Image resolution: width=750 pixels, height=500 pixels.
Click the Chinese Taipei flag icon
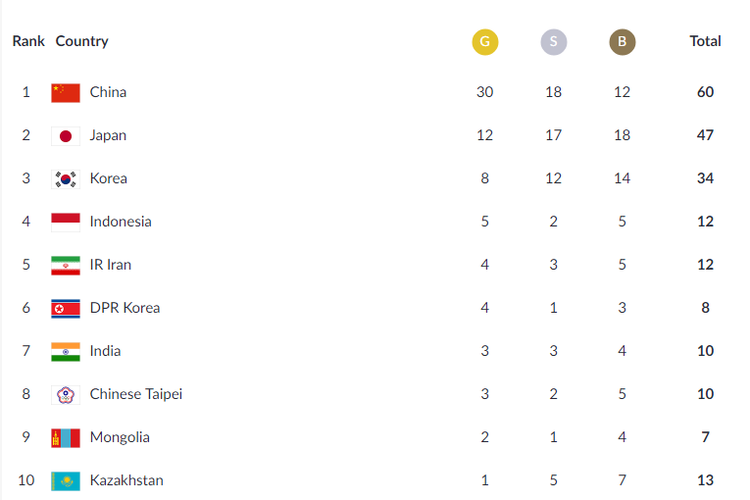(x=66, y=394)
